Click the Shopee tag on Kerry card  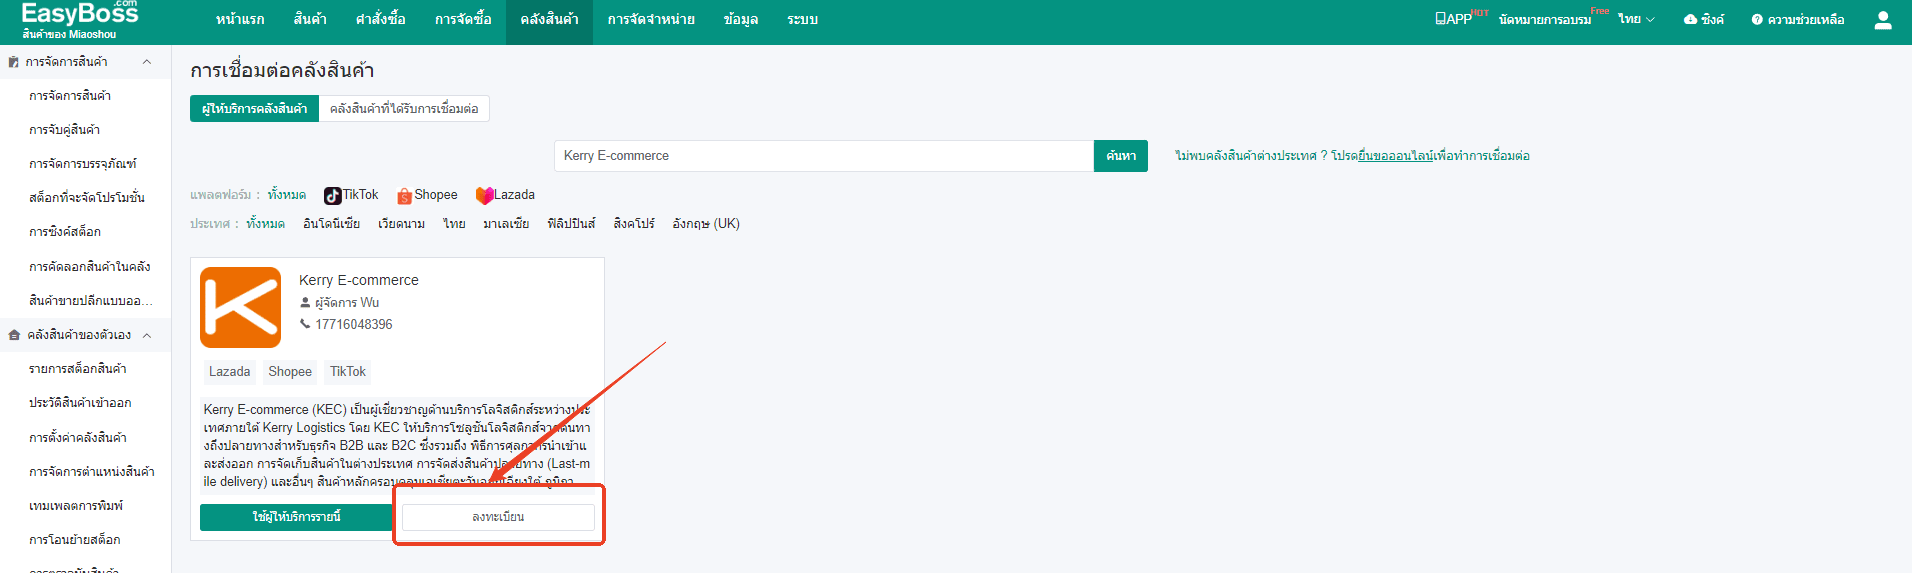coord(290,372)
